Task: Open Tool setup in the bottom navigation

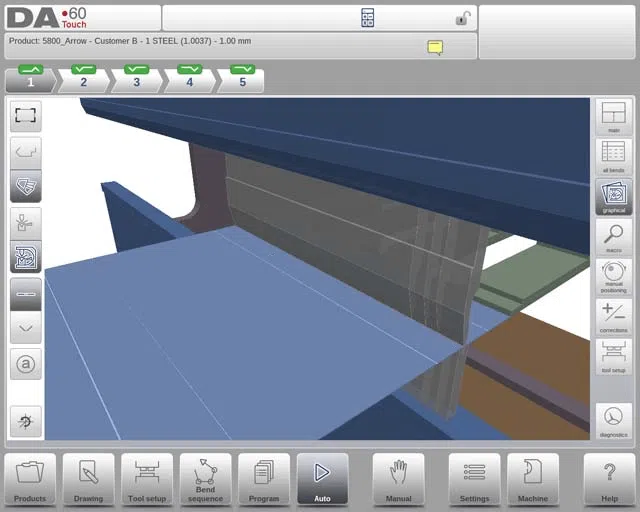Action: click(x=147, y=479)
